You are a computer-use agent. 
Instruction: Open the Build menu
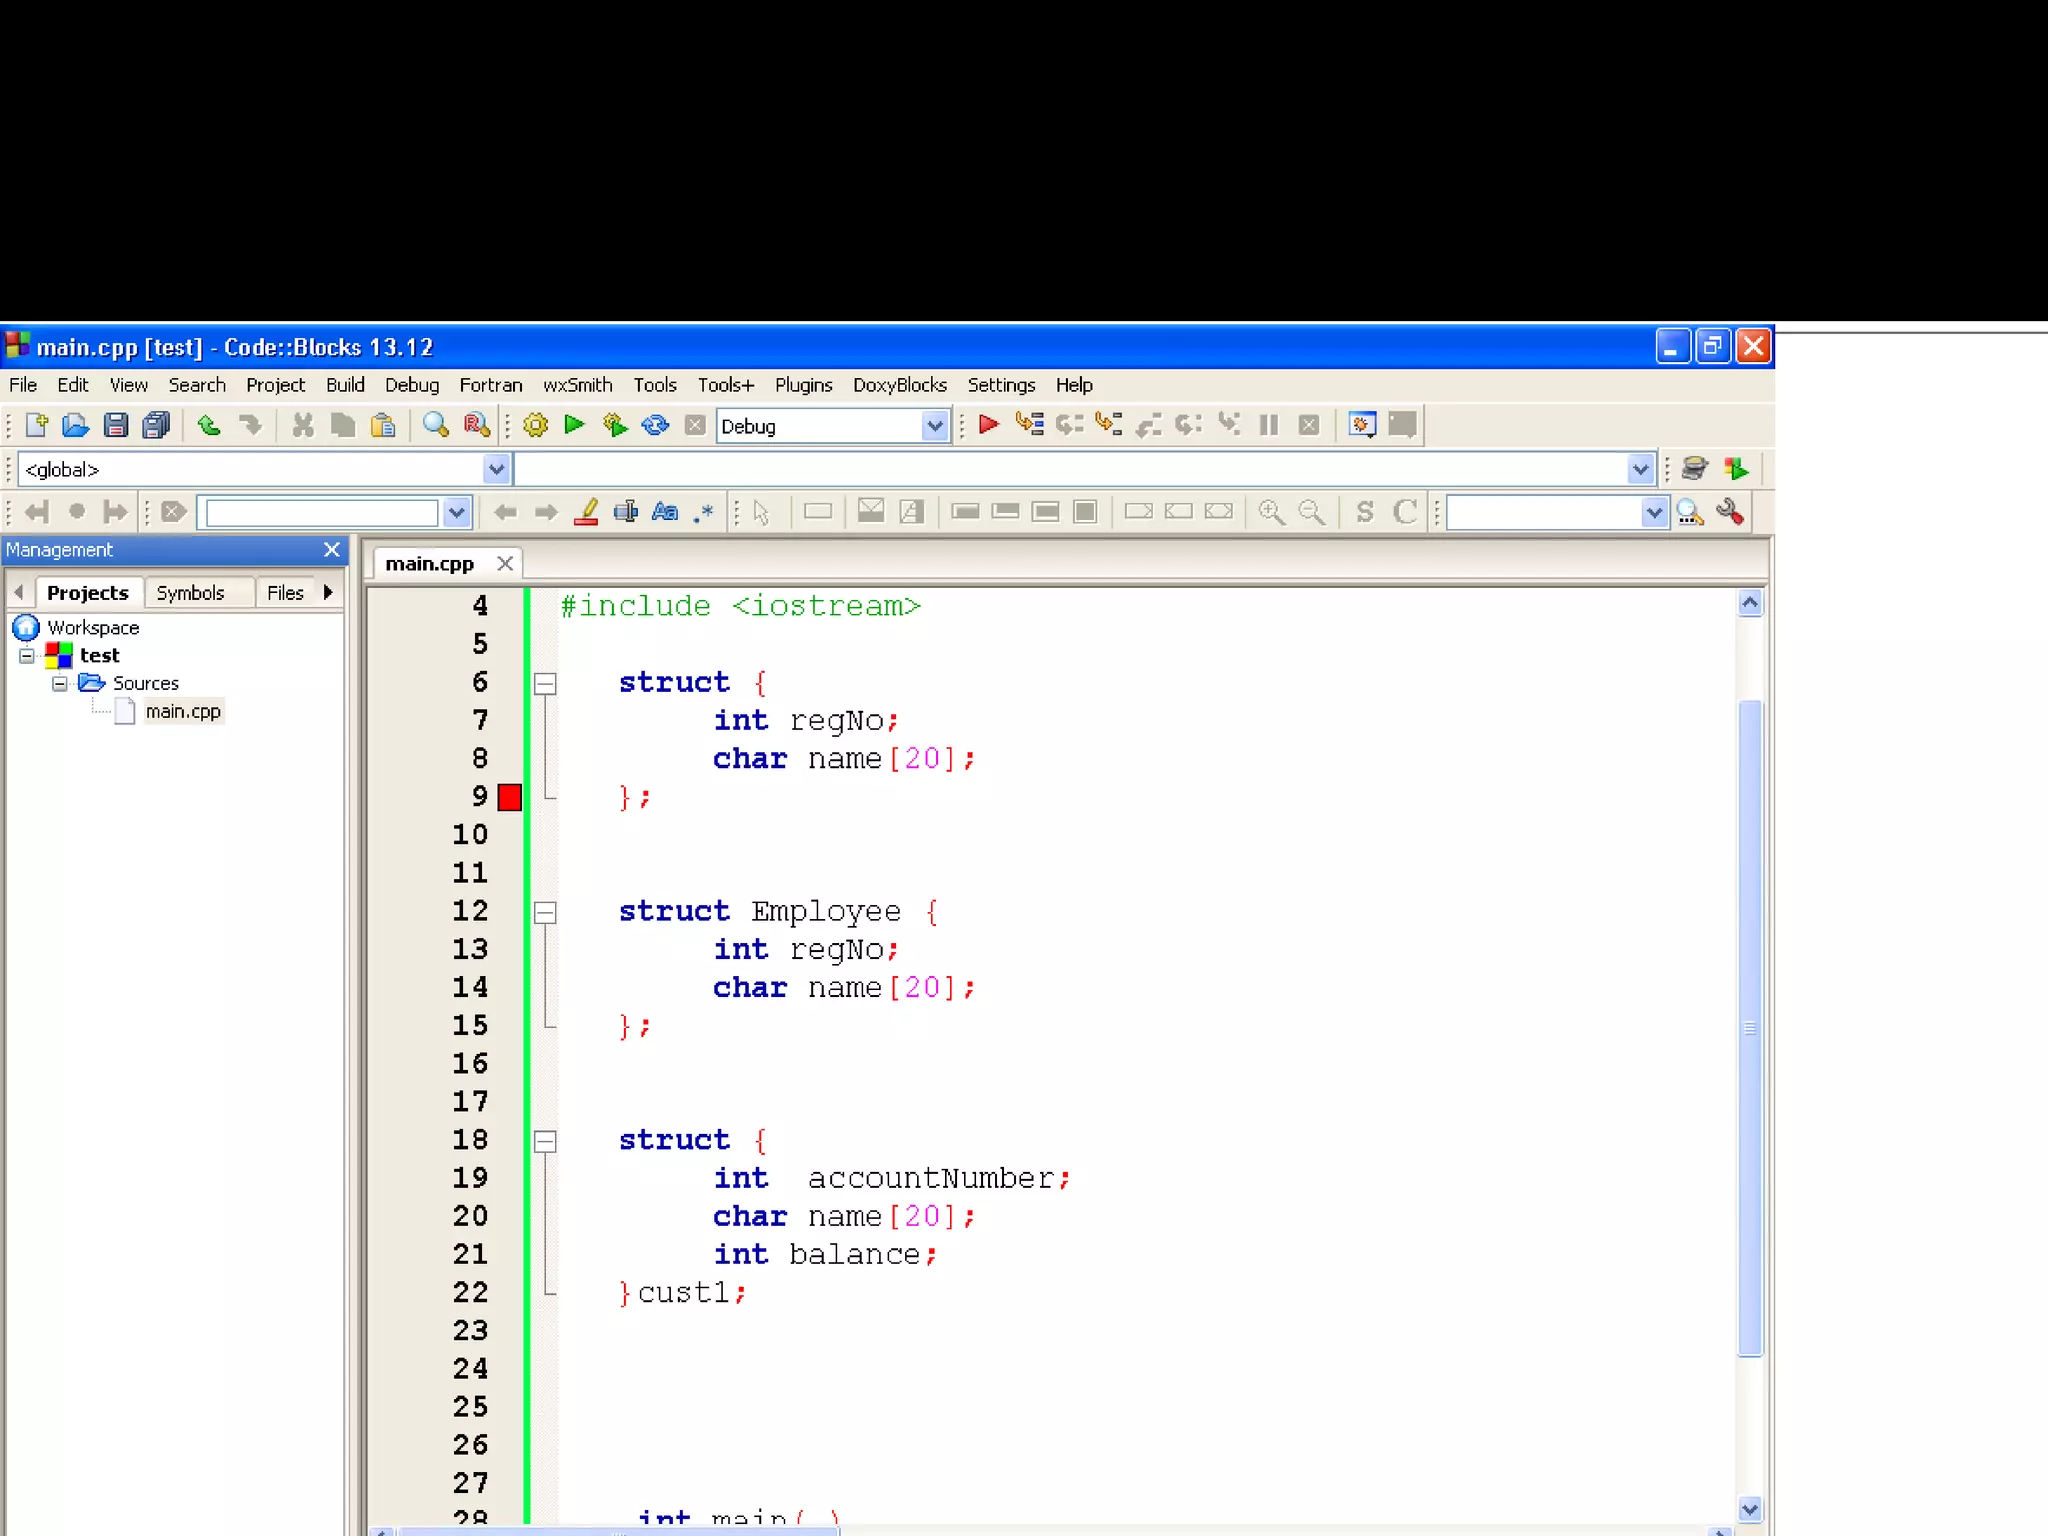click(345, 385)
